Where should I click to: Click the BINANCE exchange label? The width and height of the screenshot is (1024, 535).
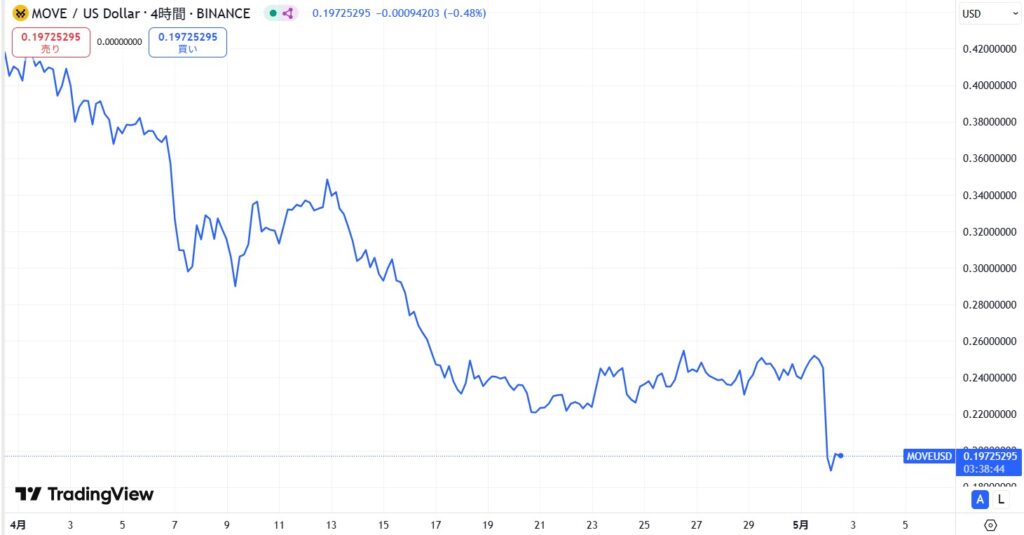pos(223,13)
